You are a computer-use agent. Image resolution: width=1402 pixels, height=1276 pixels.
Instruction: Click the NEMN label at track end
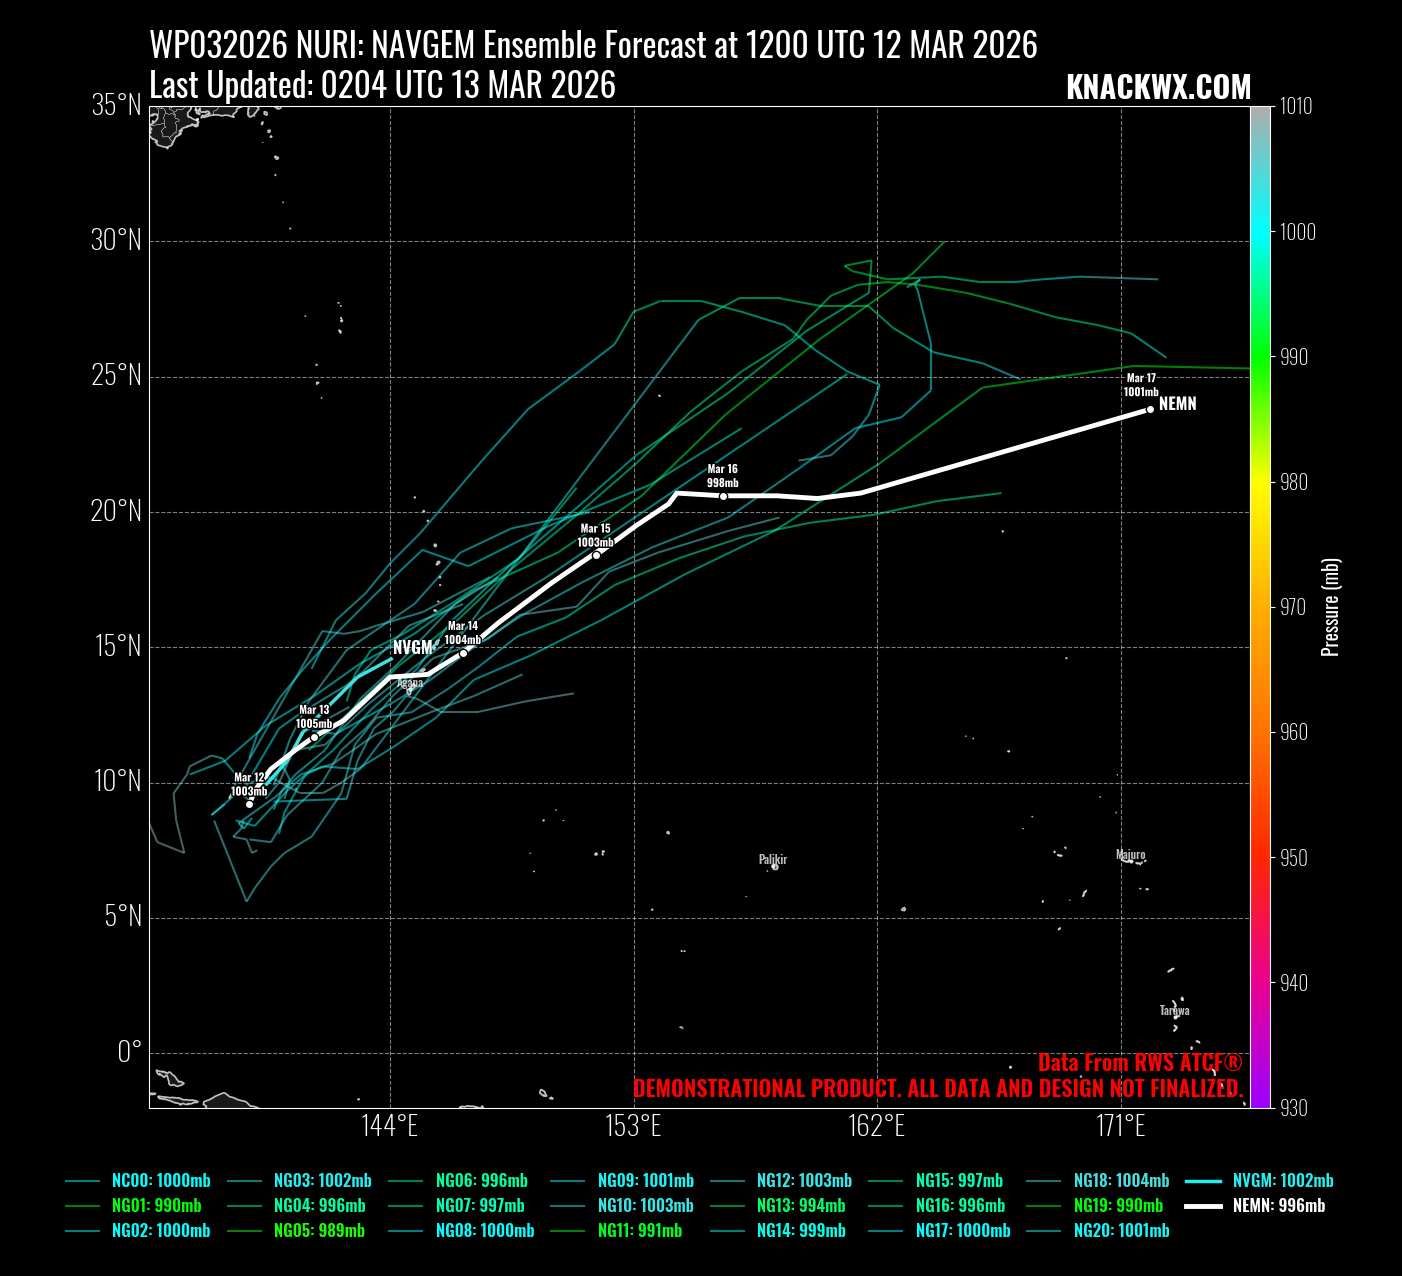pos(1177,404)
